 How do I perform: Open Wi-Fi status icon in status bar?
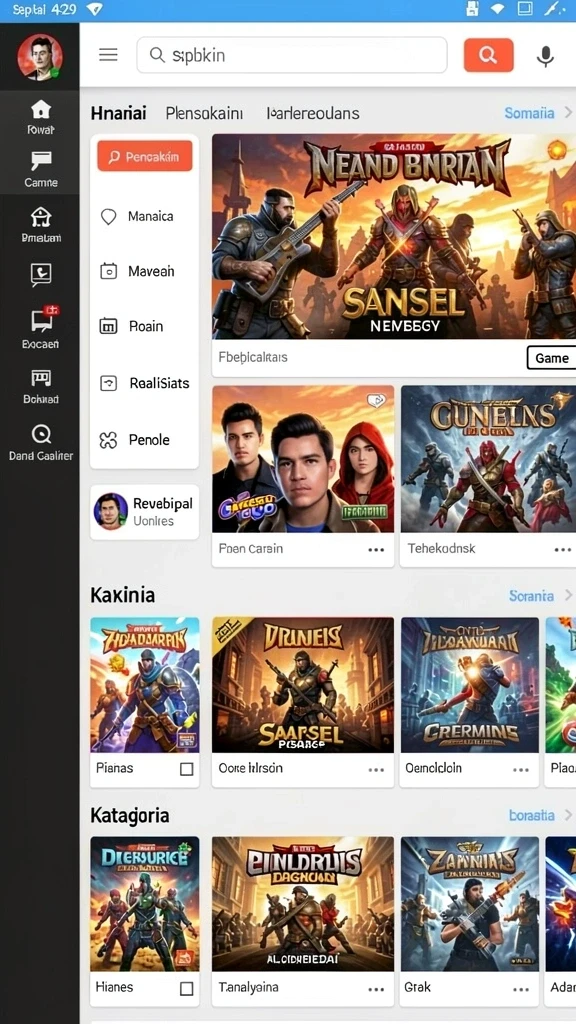coord(498,9)
